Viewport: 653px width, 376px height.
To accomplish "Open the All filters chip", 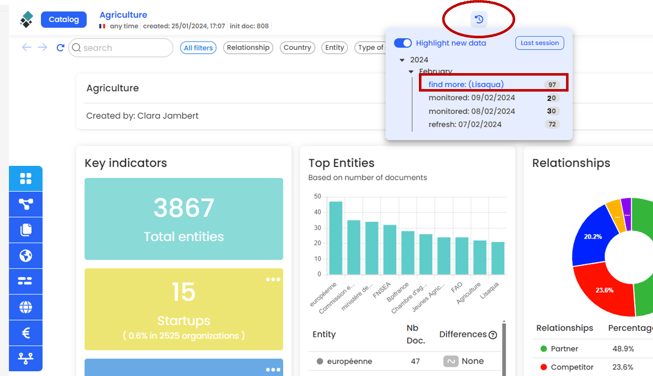I will 198,48.
